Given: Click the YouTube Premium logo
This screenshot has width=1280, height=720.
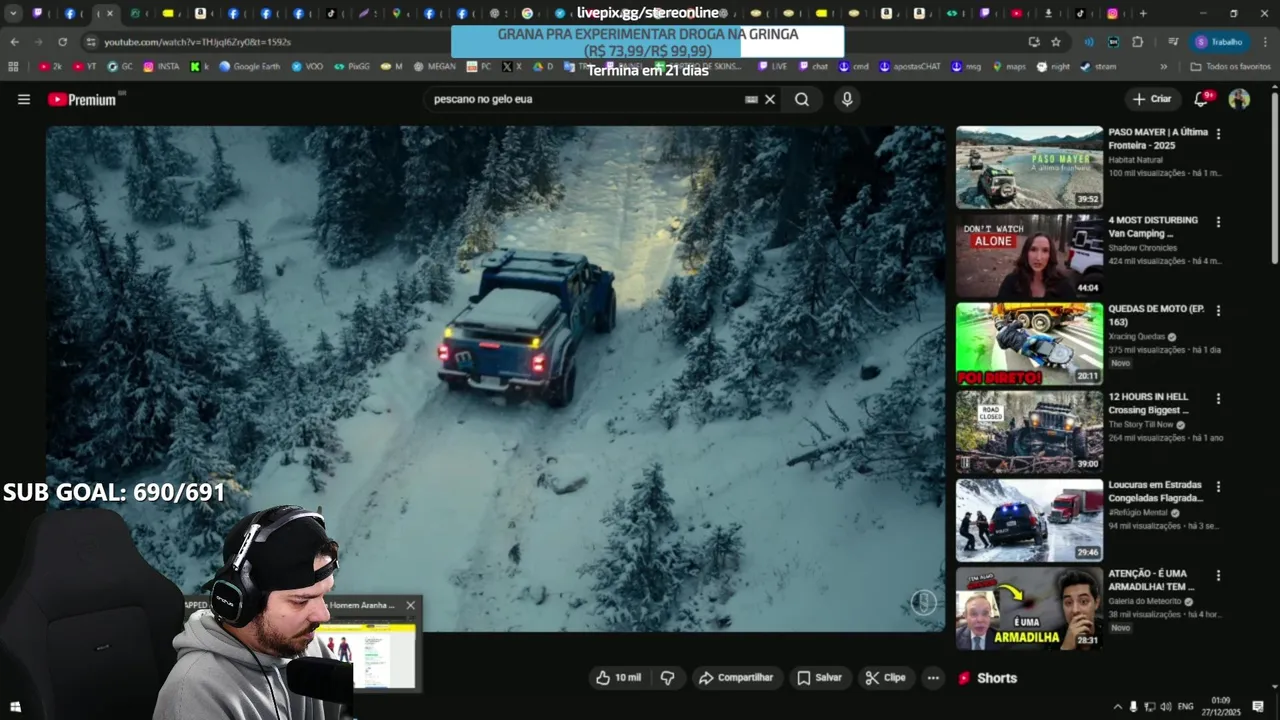Looking at the screenshot, I should point(82,99).
